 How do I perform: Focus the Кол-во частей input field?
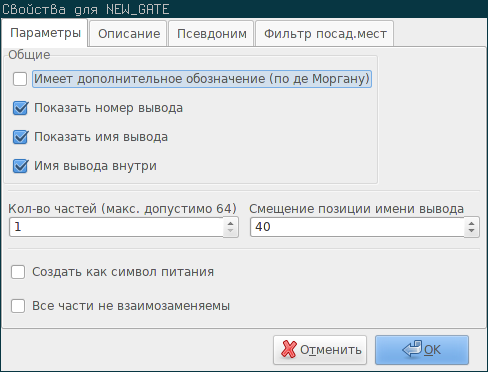tap(117, 227)
